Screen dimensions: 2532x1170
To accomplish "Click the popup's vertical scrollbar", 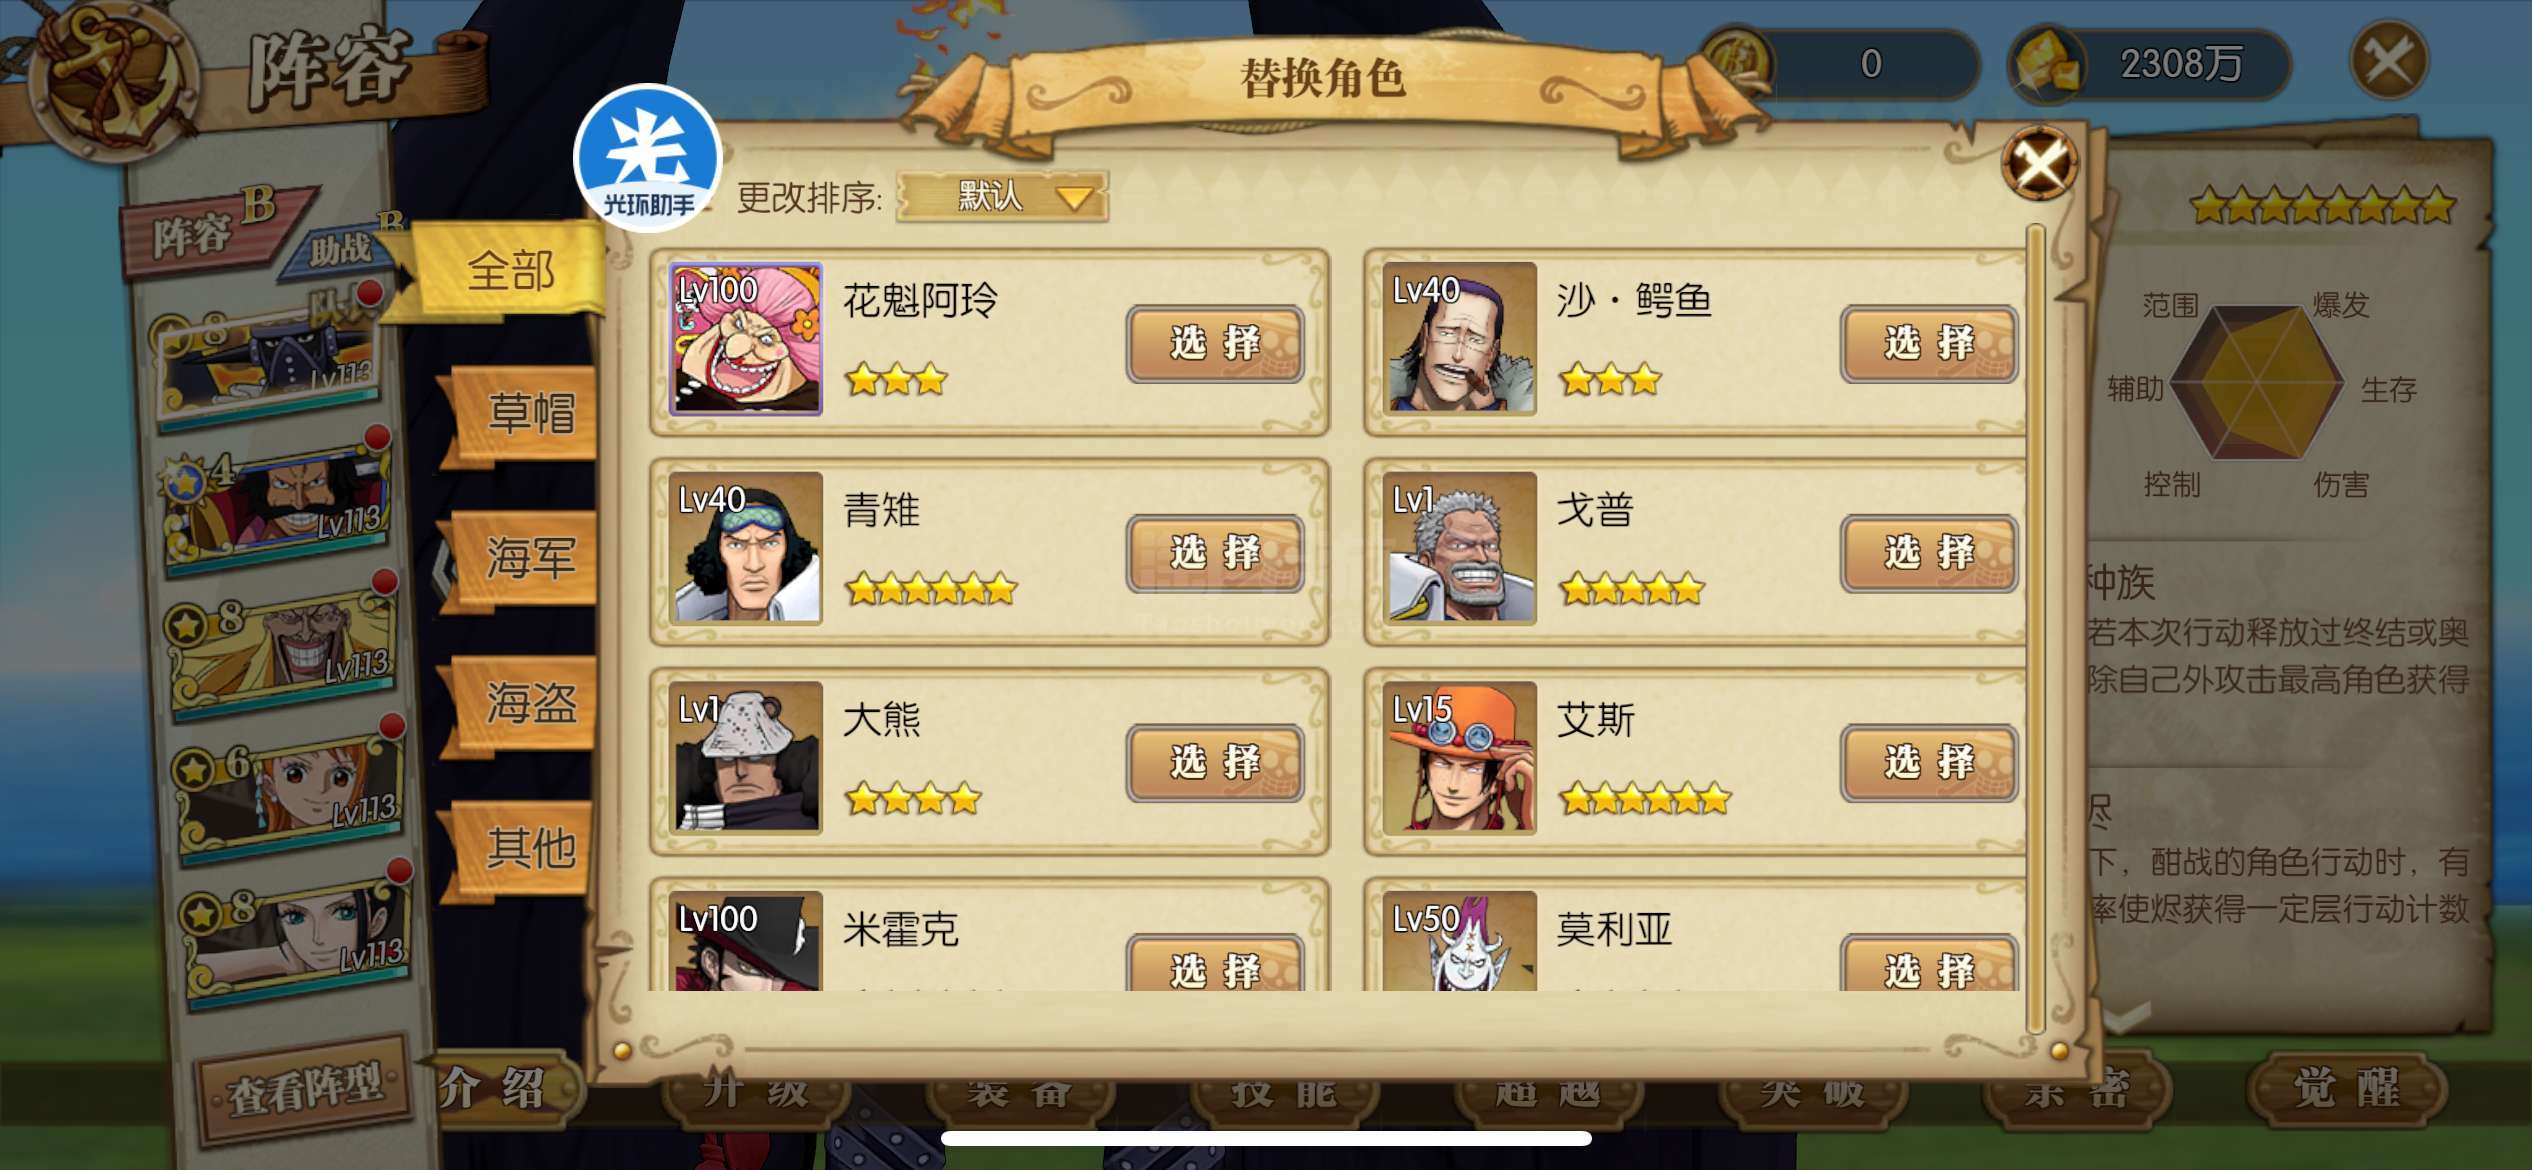I will click(2034, 630).
